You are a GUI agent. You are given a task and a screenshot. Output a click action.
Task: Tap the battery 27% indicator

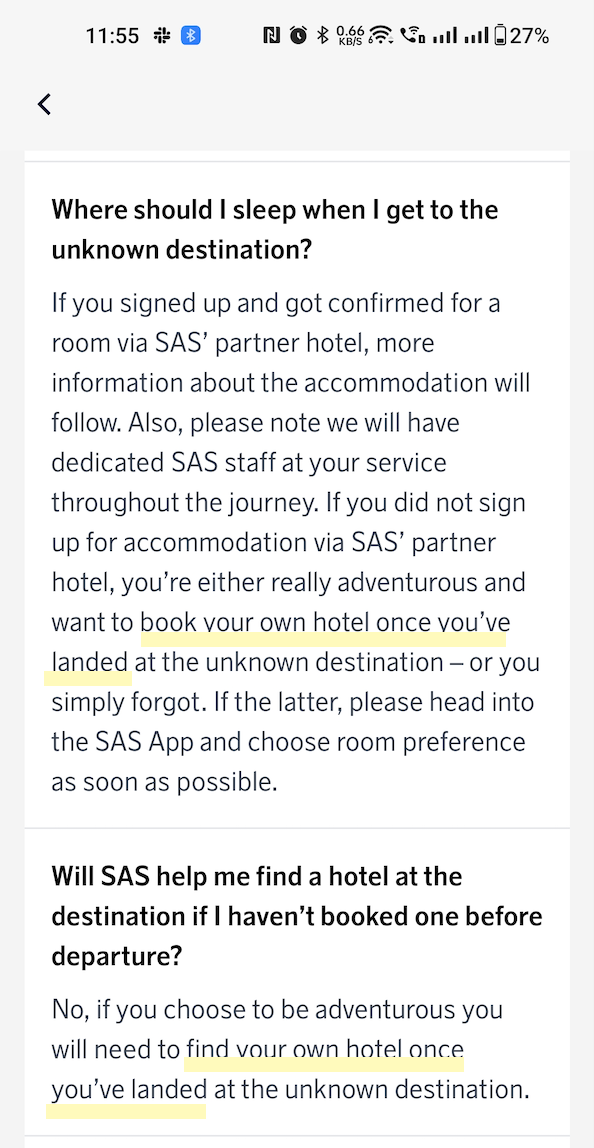pos(521,35)
